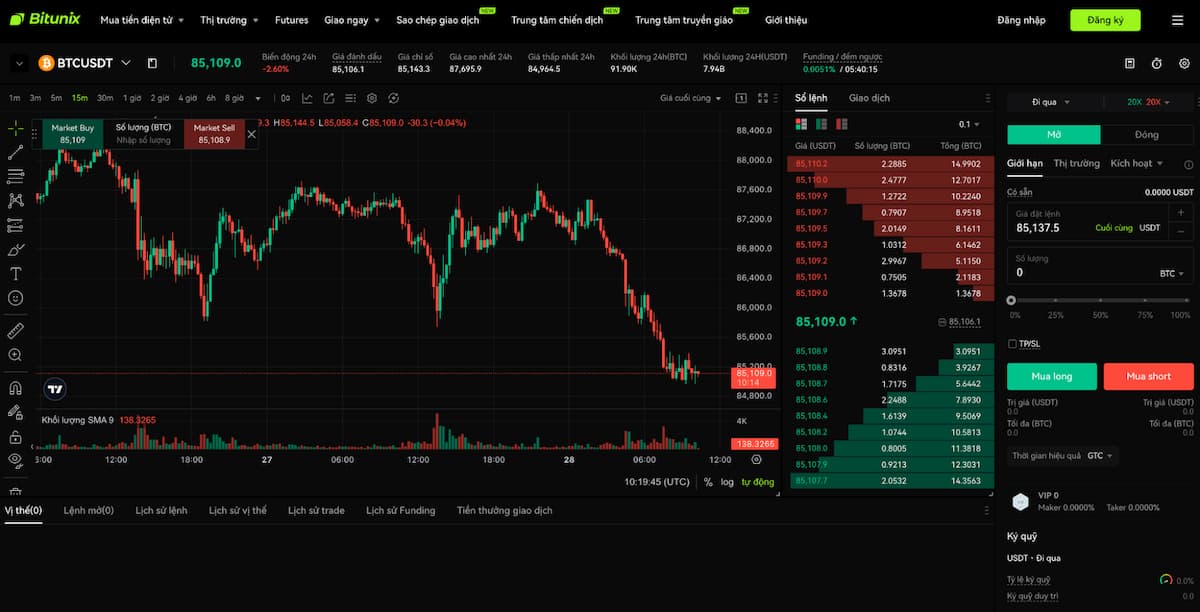The image size is (1200, 612).
Task: Activate the zoom in tool
Action: [x=15, y=355]
